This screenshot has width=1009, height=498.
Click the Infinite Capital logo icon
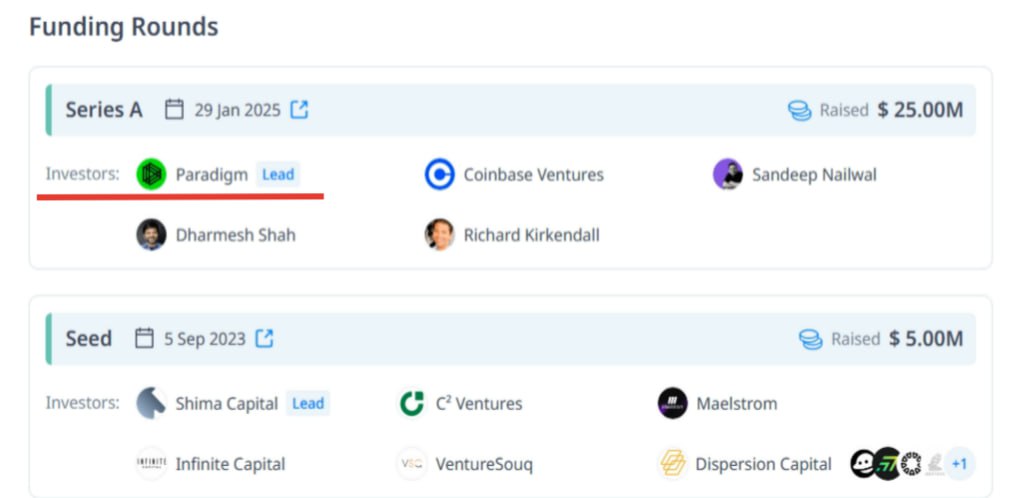coord(151,463)
